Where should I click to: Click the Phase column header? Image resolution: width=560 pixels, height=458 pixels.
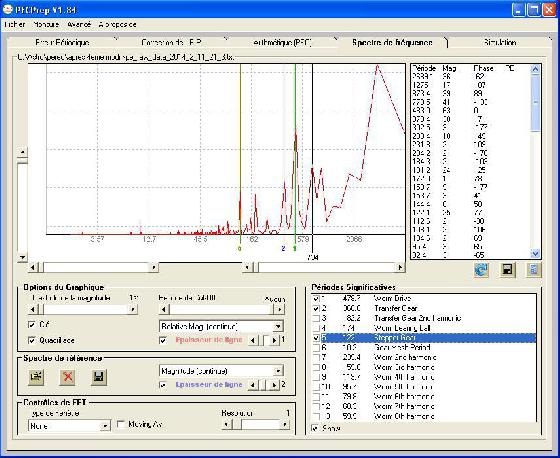[x=483, y=68]
